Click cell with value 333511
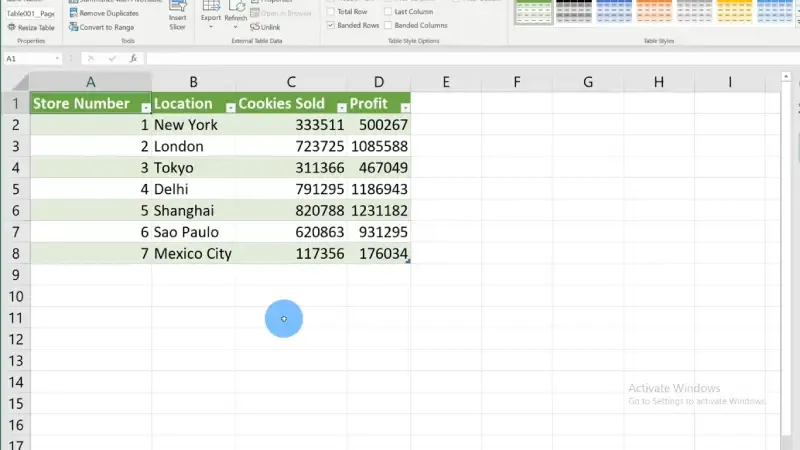 tap(291, 125)
